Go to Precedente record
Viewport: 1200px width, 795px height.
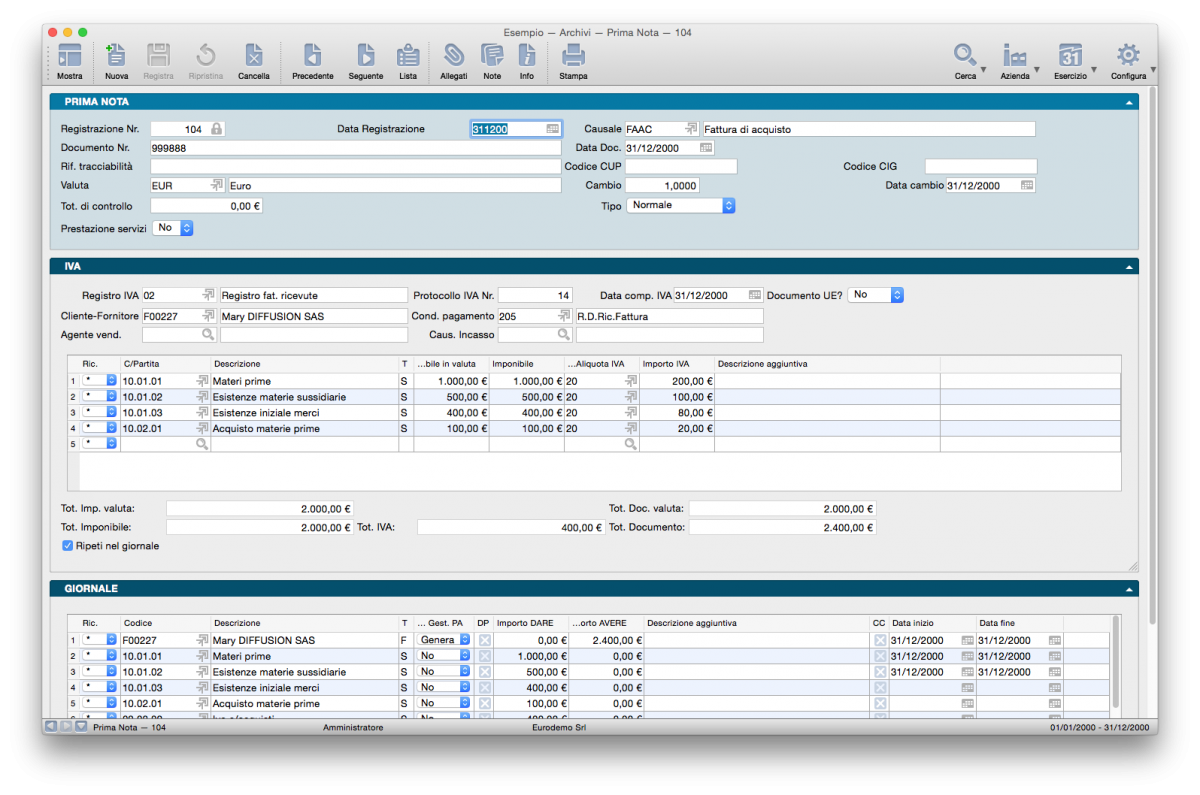tap(313, 57)
